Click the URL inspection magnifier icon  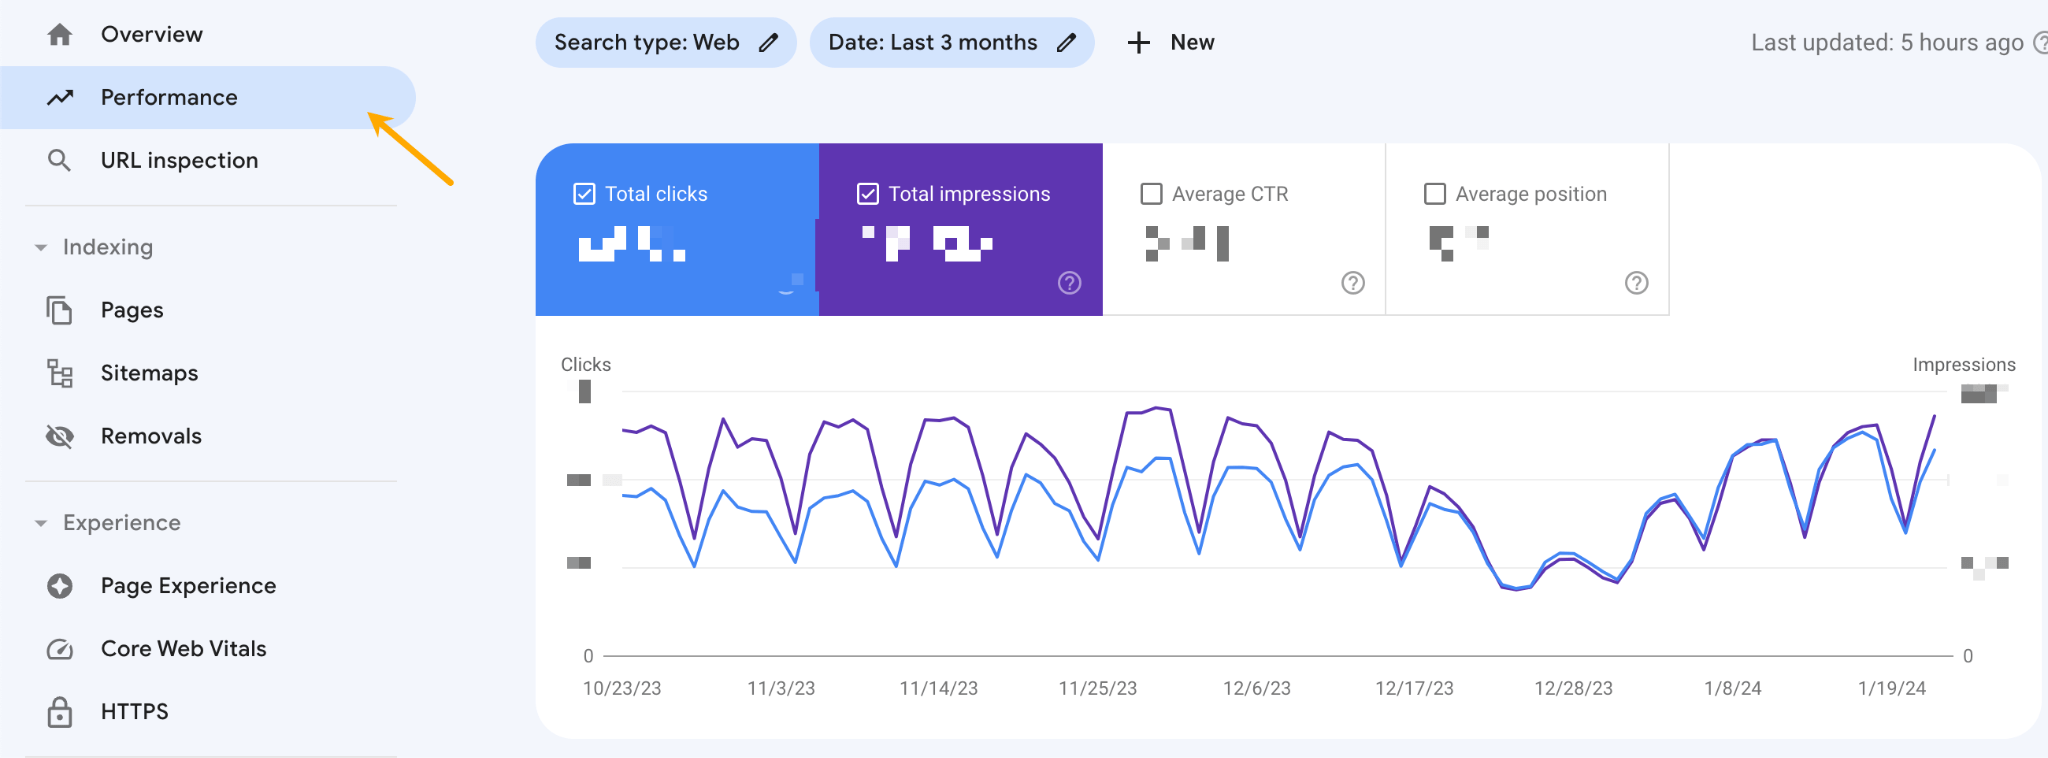[60, 160]
